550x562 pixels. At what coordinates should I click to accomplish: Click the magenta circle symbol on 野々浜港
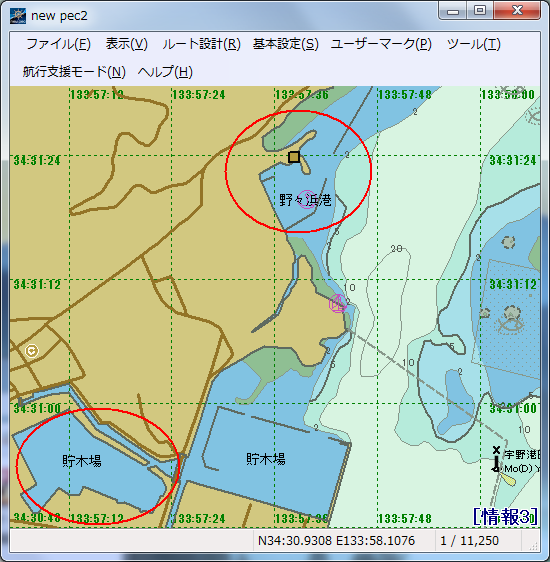[306, 199]
